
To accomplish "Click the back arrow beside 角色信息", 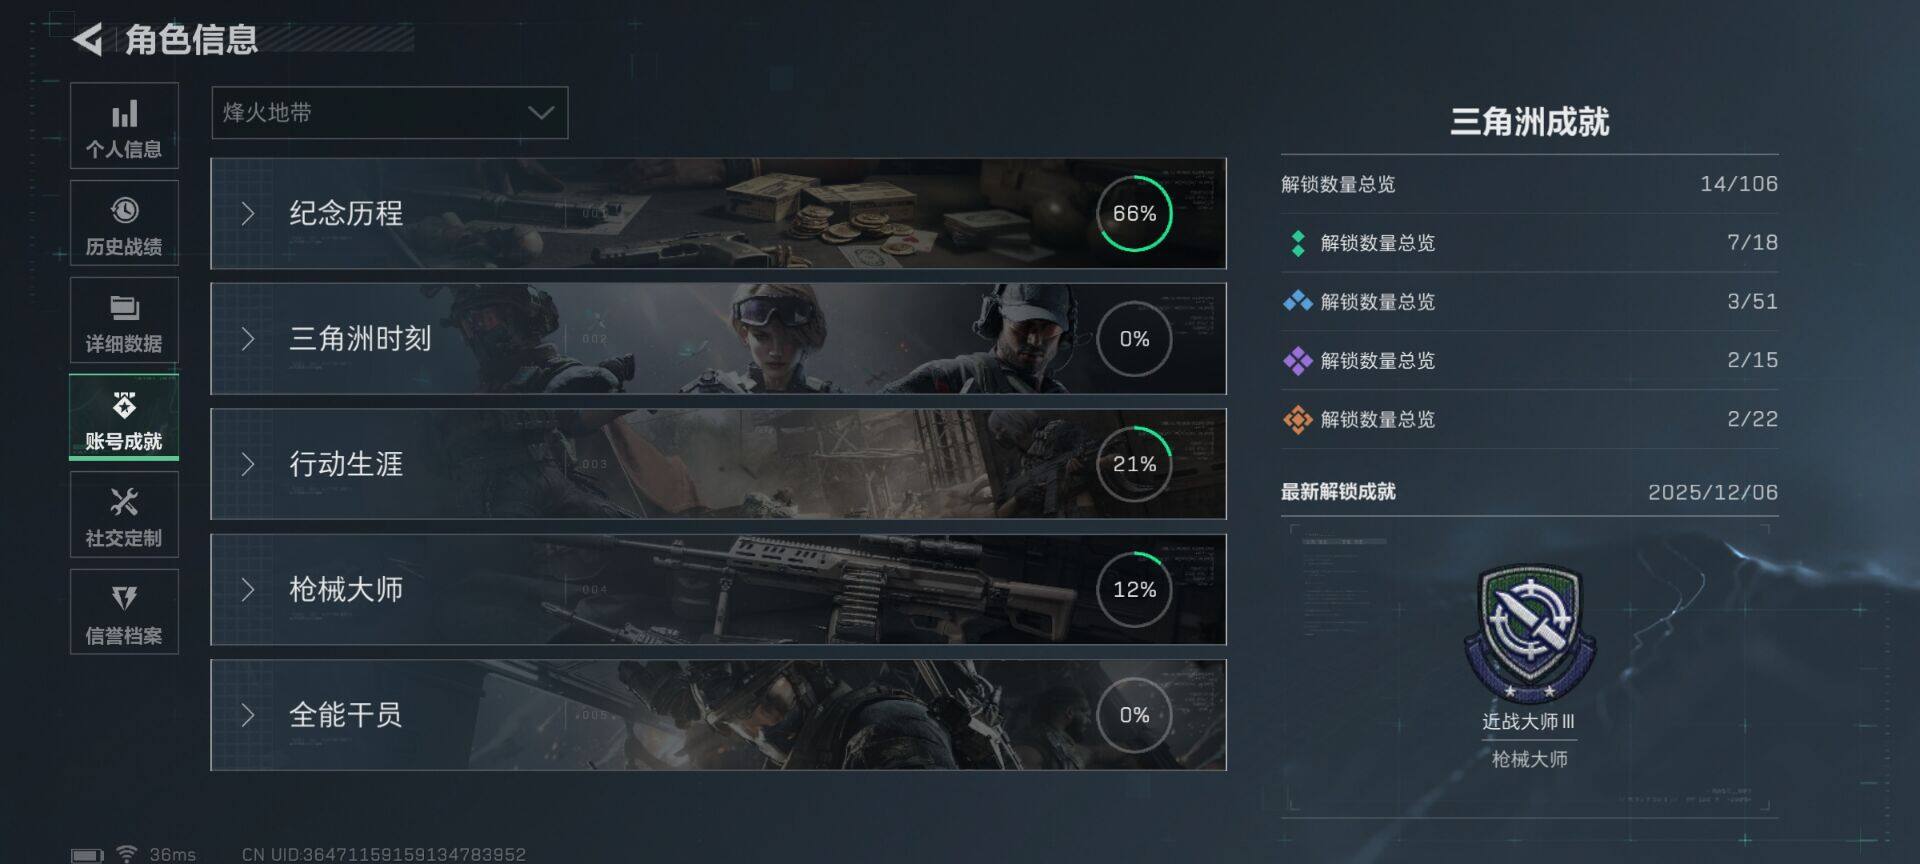I will pos(88,40).
